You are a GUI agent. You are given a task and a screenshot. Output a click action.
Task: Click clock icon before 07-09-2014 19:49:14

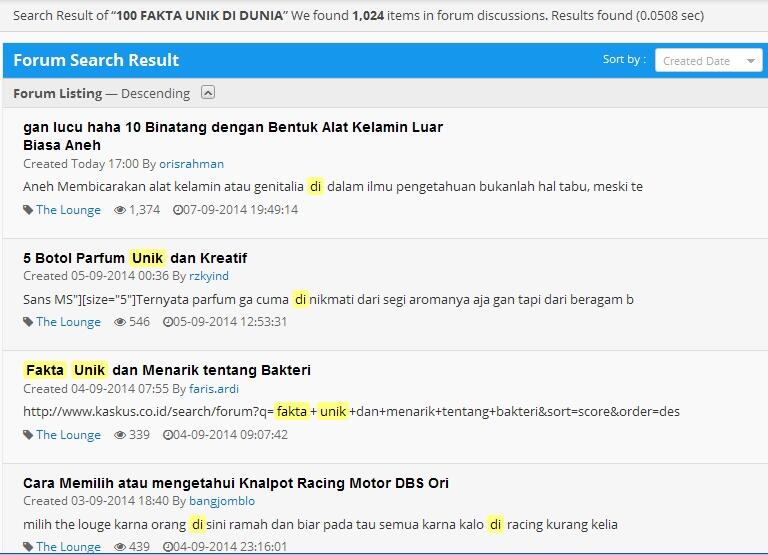pyautogui.click(x=178, y=210)
